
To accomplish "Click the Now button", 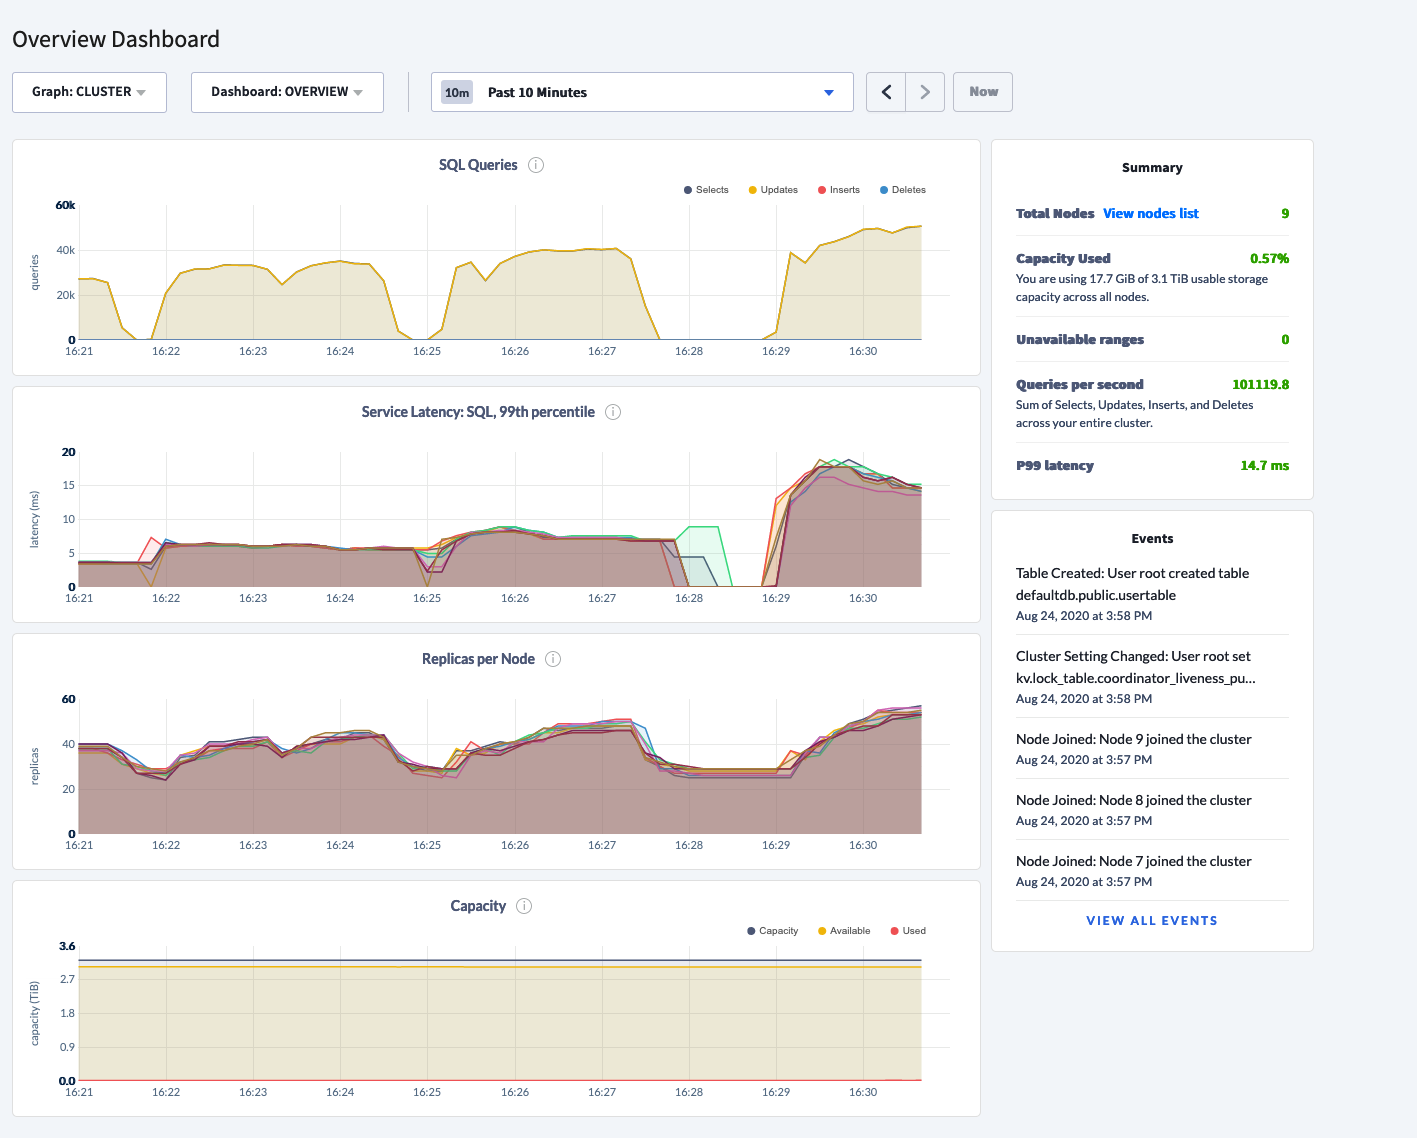I will 983,92.
